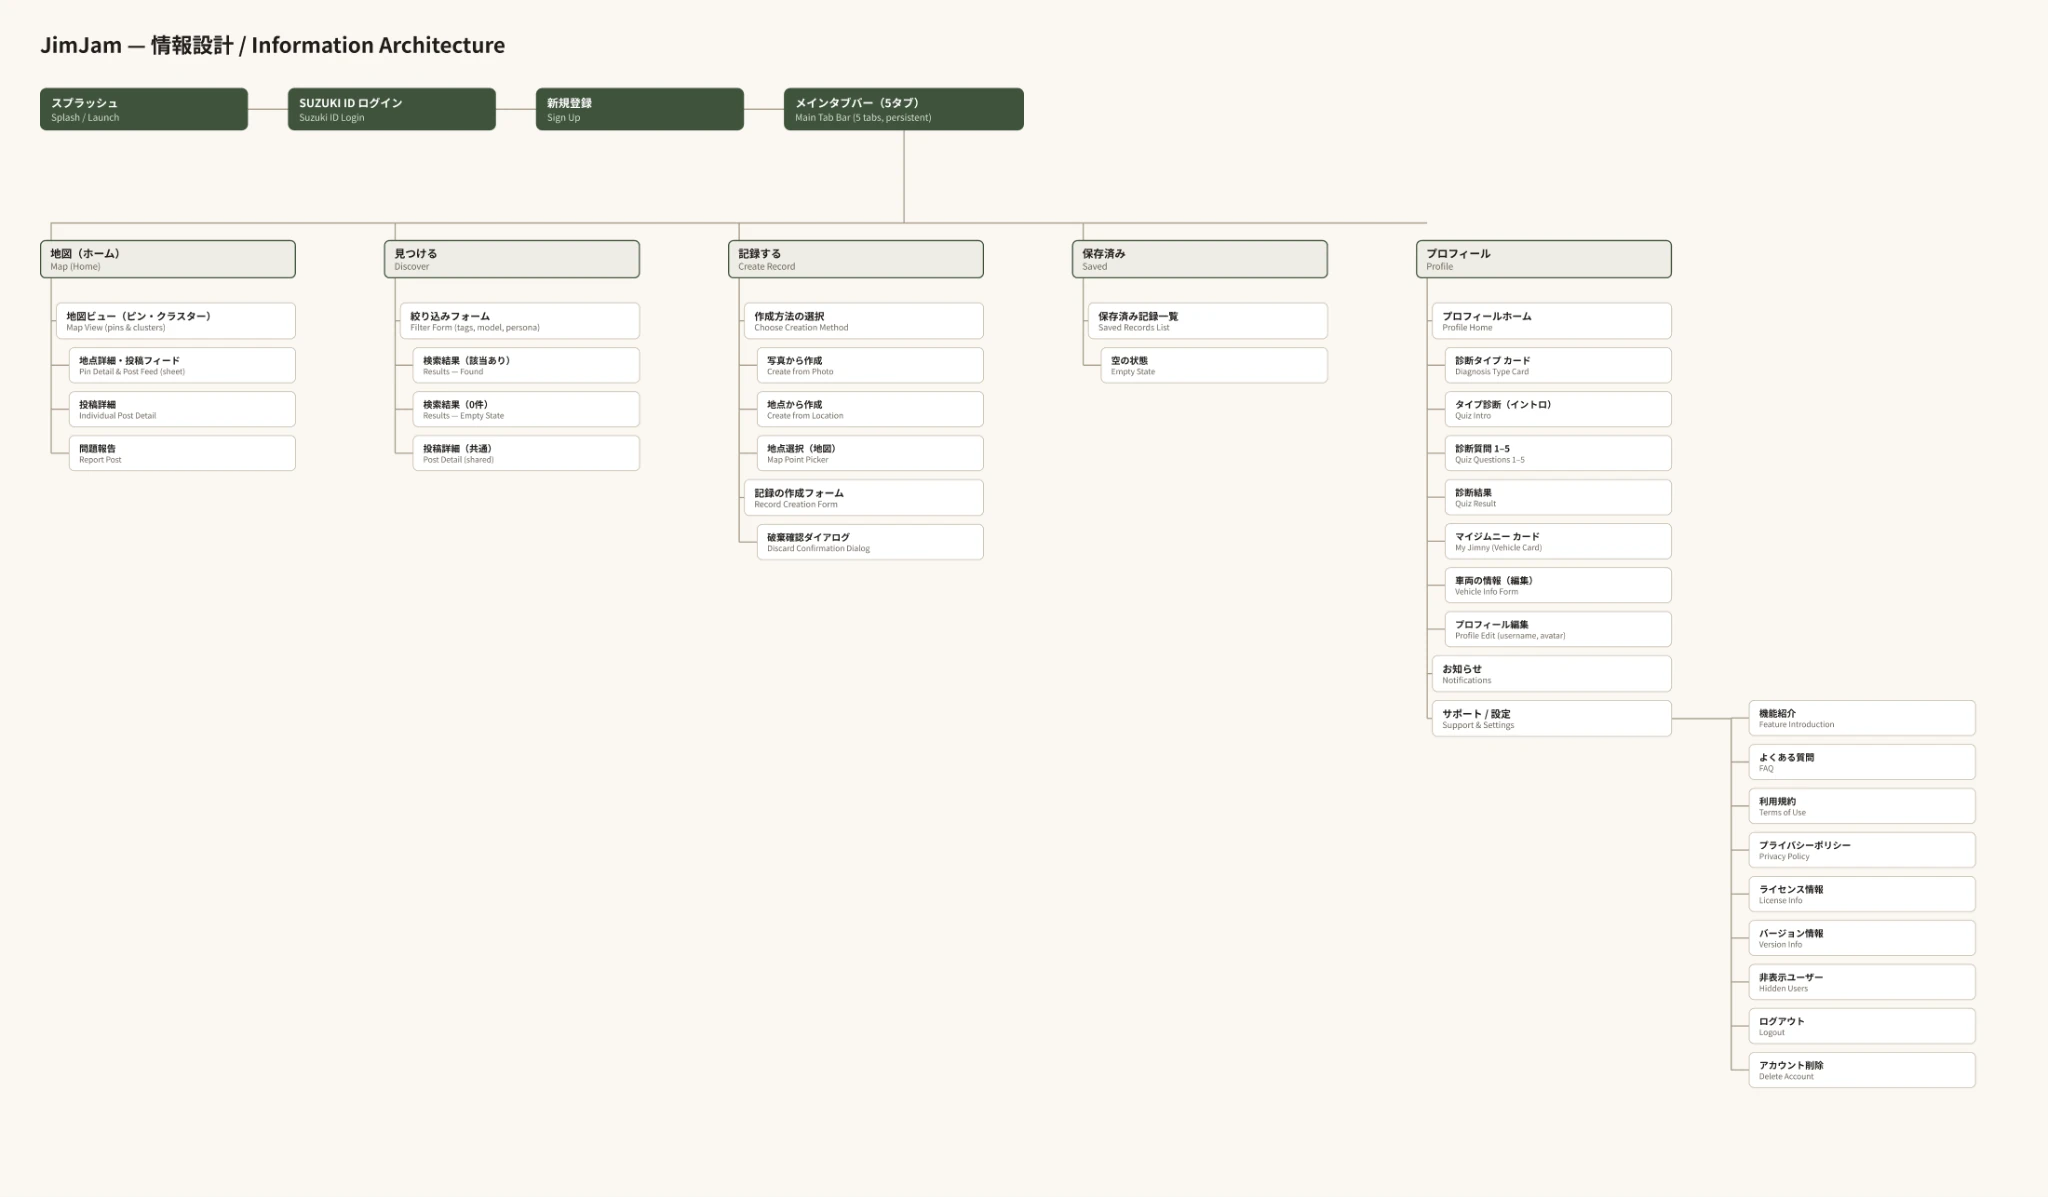Select the Choose Creation Method card

point(864,321)
